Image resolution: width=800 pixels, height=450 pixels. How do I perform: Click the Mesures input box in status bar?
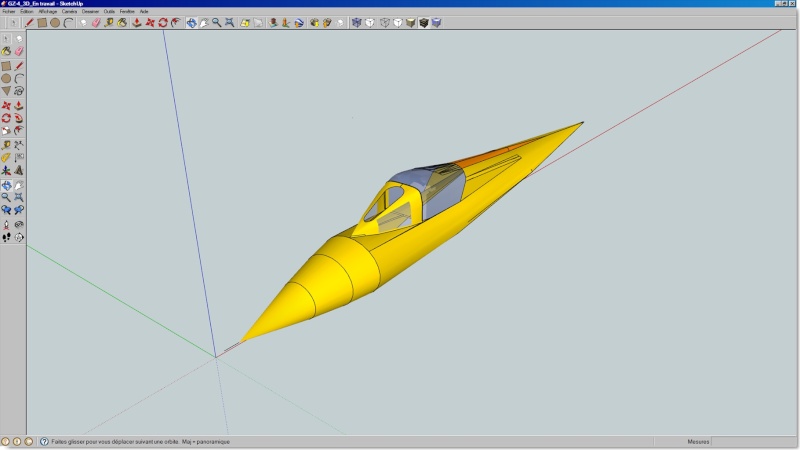click(754, 441)
